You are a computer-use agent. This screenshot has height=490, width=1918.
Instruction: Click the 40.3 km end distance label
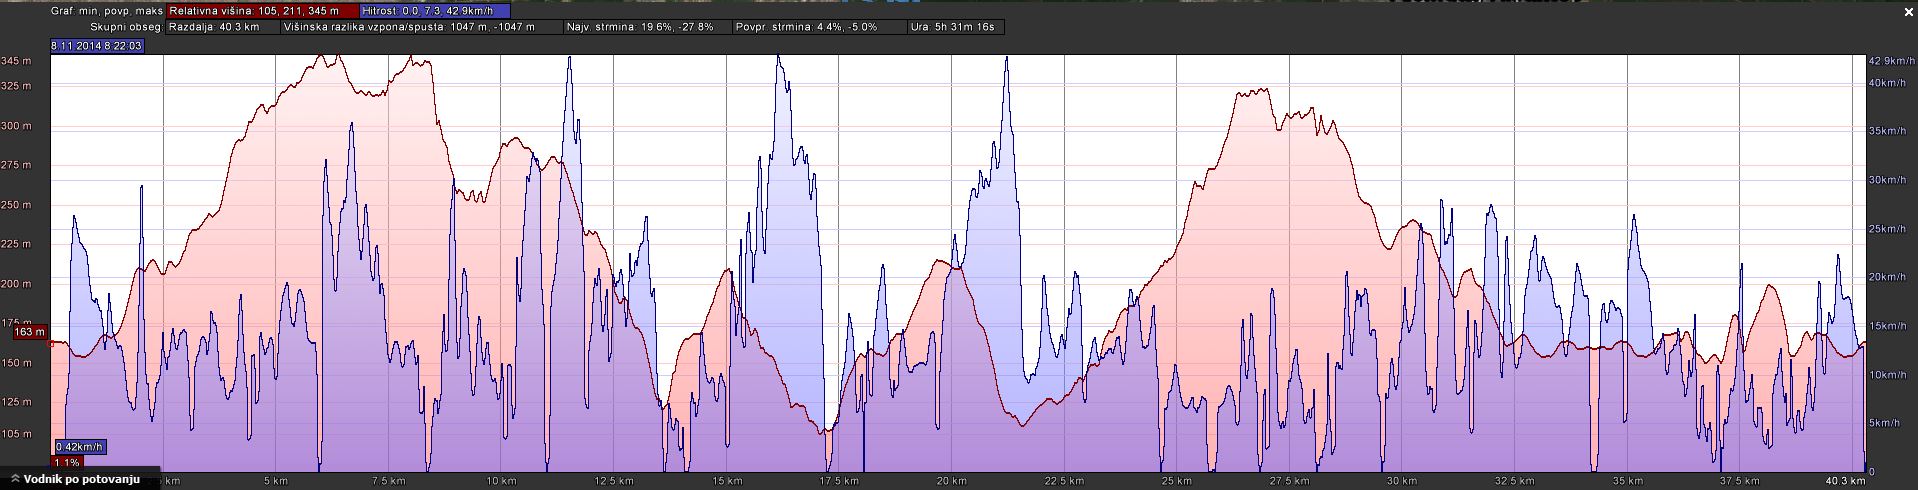(1844, 481)
